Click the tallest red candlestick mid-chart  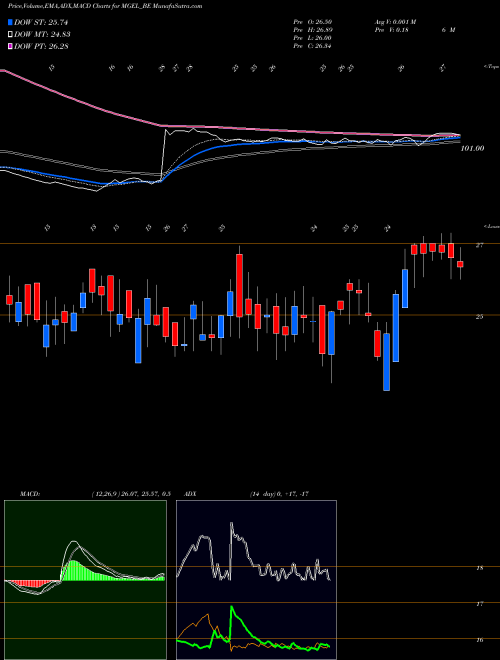point(239,286)
